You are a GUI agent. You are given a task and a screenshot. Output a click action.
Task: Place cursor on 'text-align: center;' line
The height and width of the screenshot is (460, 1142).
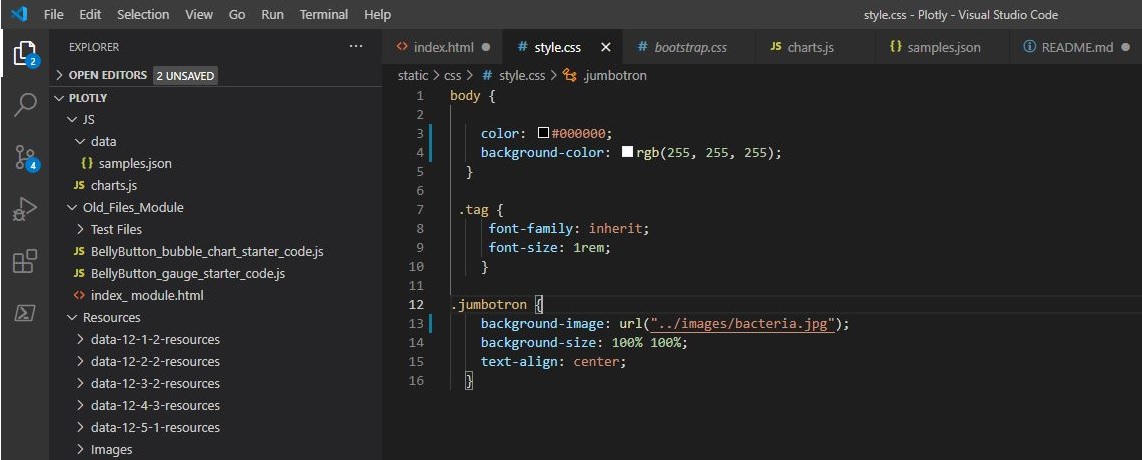coord(554,361)
